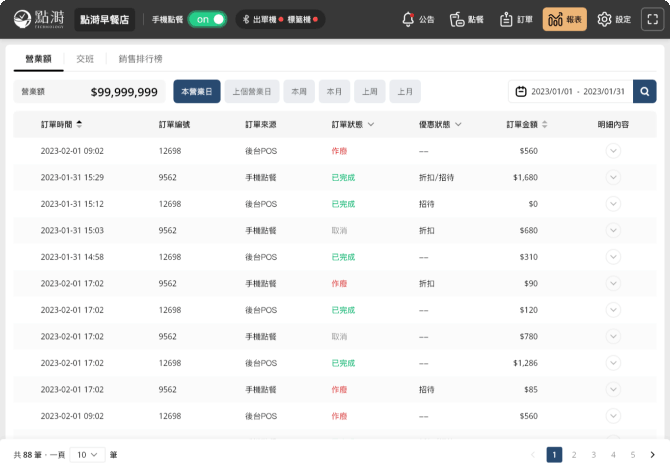This screenshot has height=470, width=670.
Task: Open 設定 settings gear
Action: pyautogui.click(x=613, y=19)
